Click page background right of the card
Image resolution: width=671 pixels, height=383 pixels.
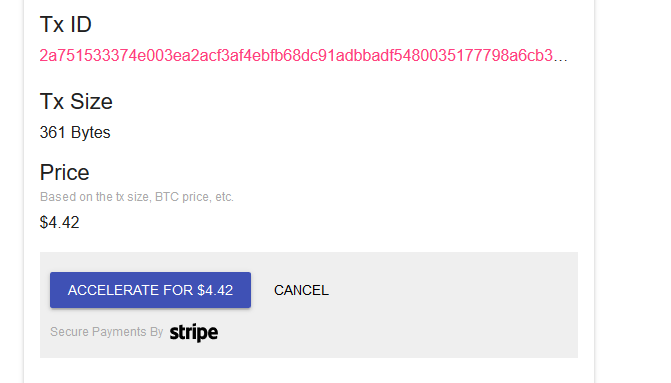pos(633,193)
